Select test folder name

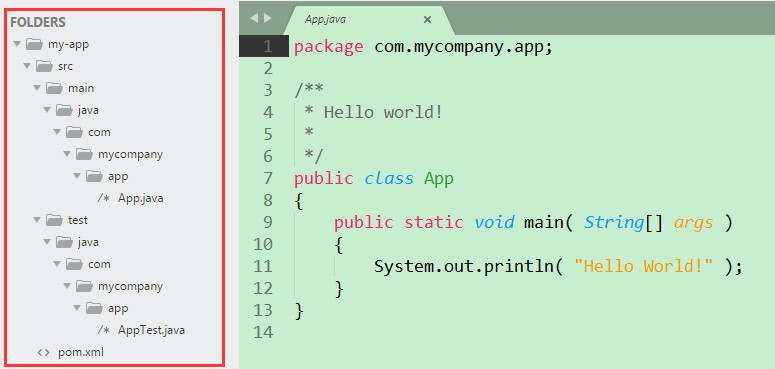coord(78,220)
